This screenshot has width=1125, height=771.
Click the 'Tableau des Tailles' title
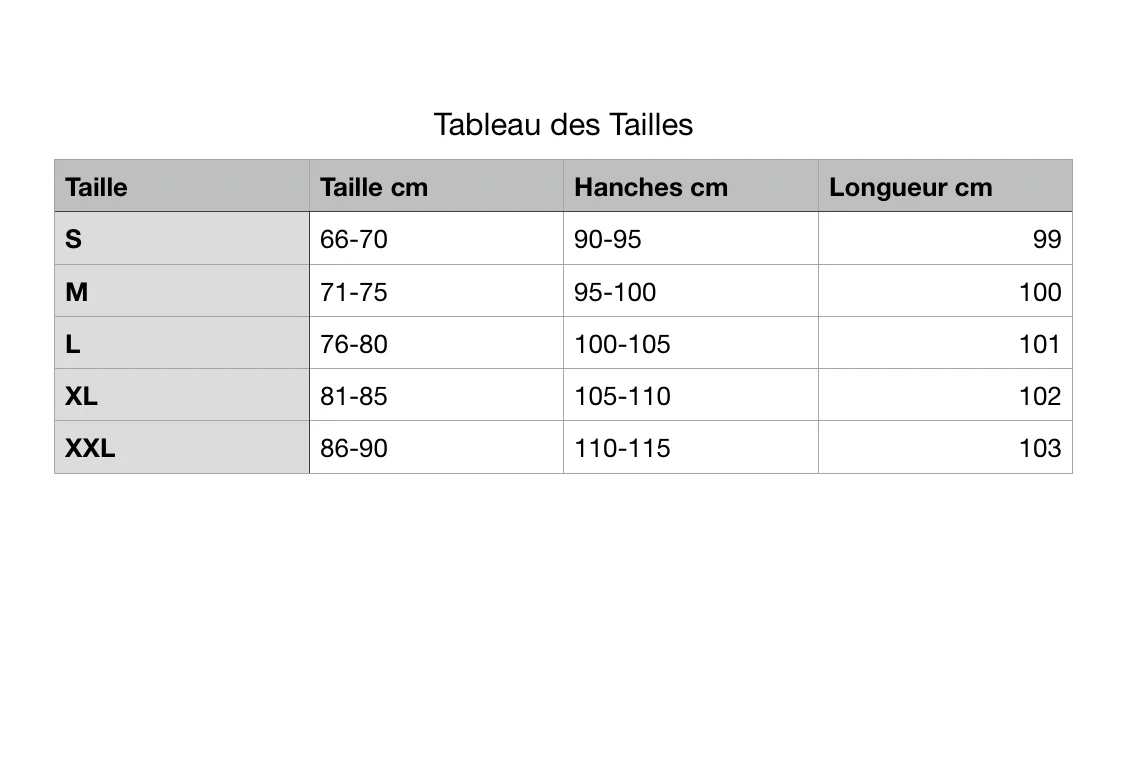[563, 125]
